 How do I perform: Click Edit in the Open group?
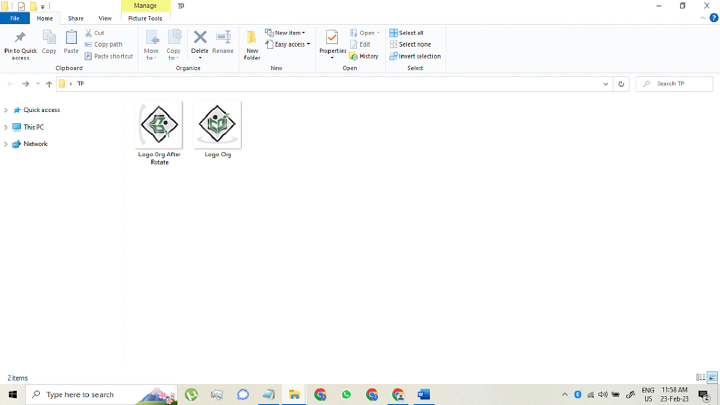click(360, 45)
